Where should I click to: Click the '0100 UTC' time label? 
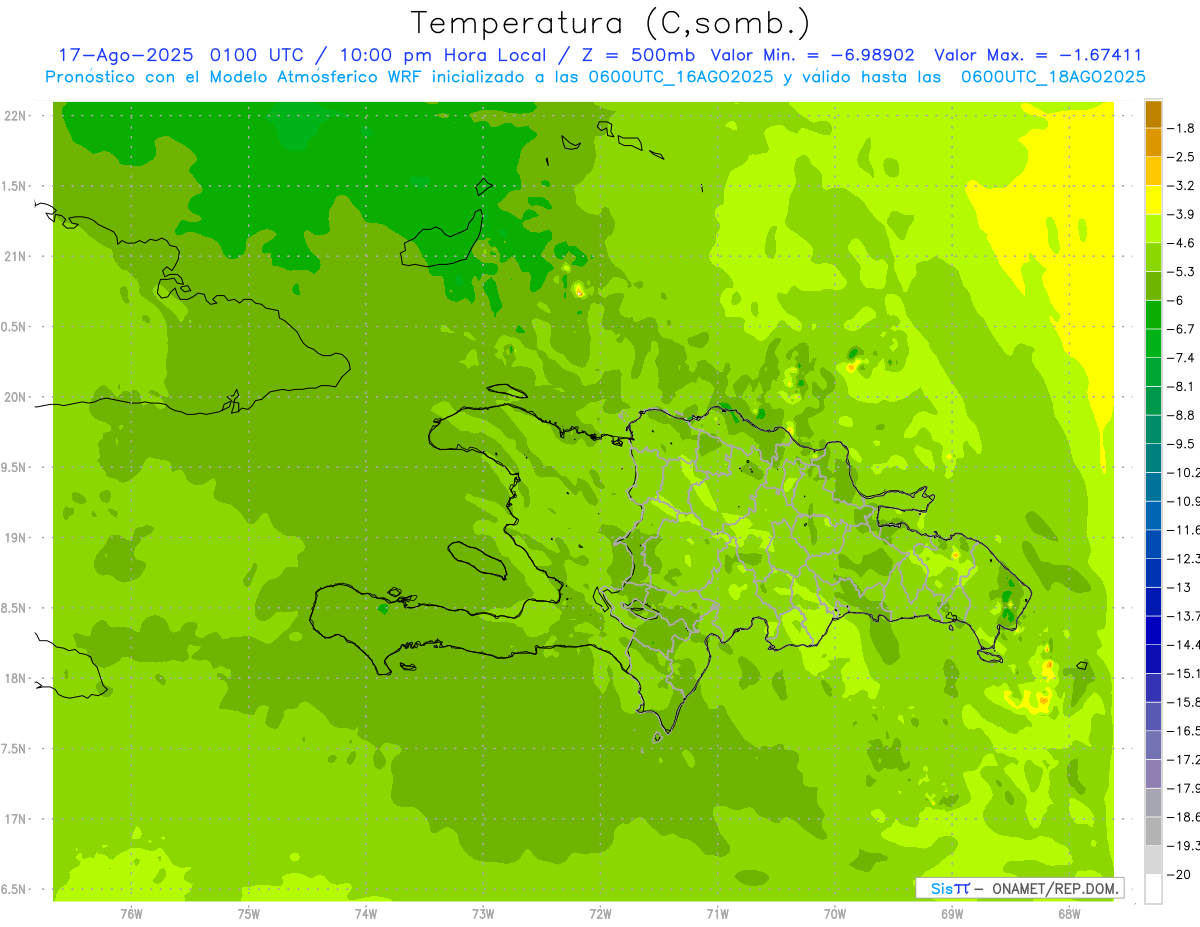pyautogui.click(x=256, y=55)
